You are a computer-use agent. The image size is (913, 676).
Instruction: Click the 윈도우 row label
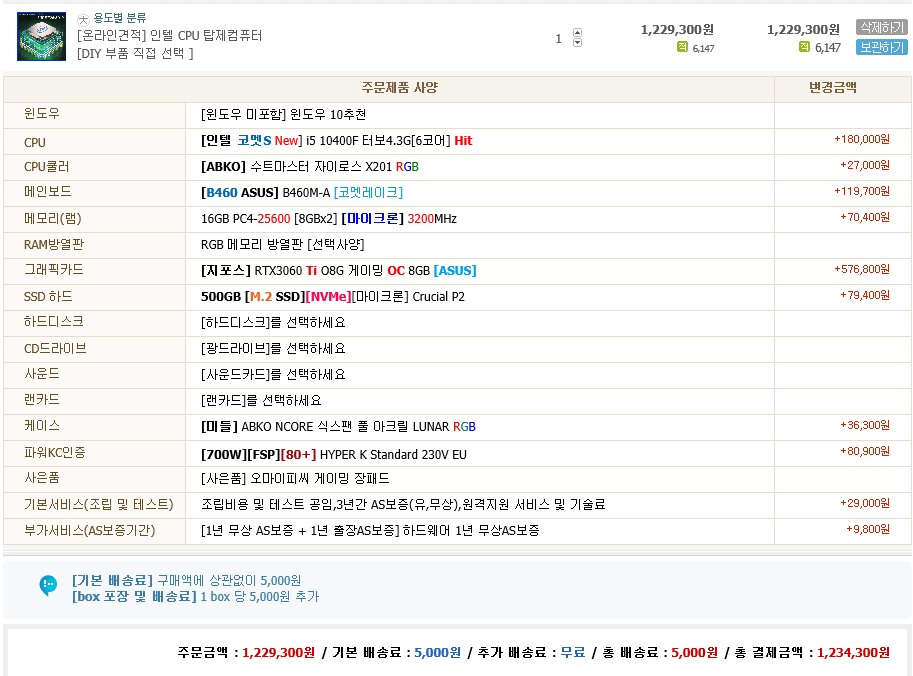point(41,114)
